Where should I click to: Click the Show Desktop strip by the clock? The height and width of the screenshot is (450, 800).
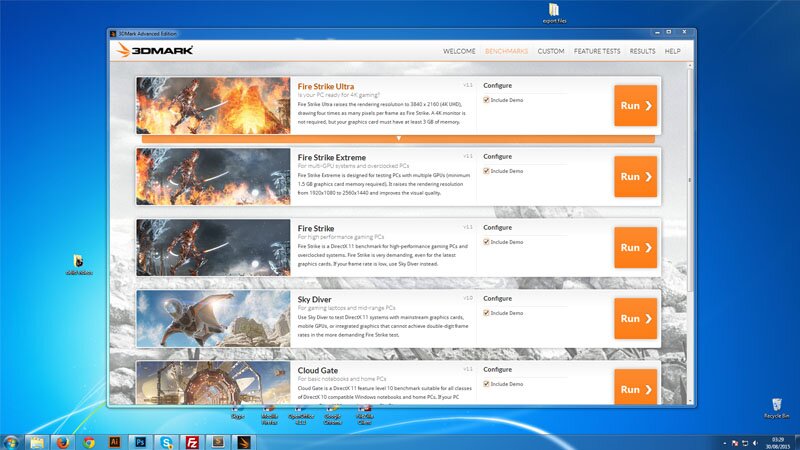(796, 442)
